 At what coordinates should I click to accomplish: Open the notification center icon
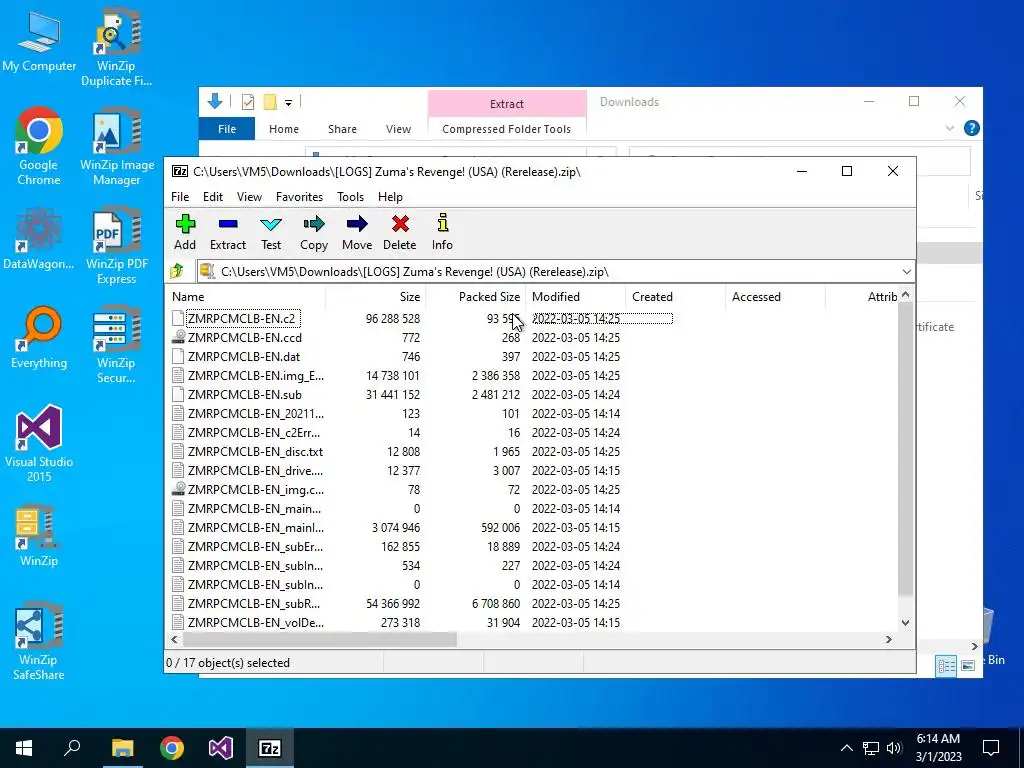coord(991,748)
